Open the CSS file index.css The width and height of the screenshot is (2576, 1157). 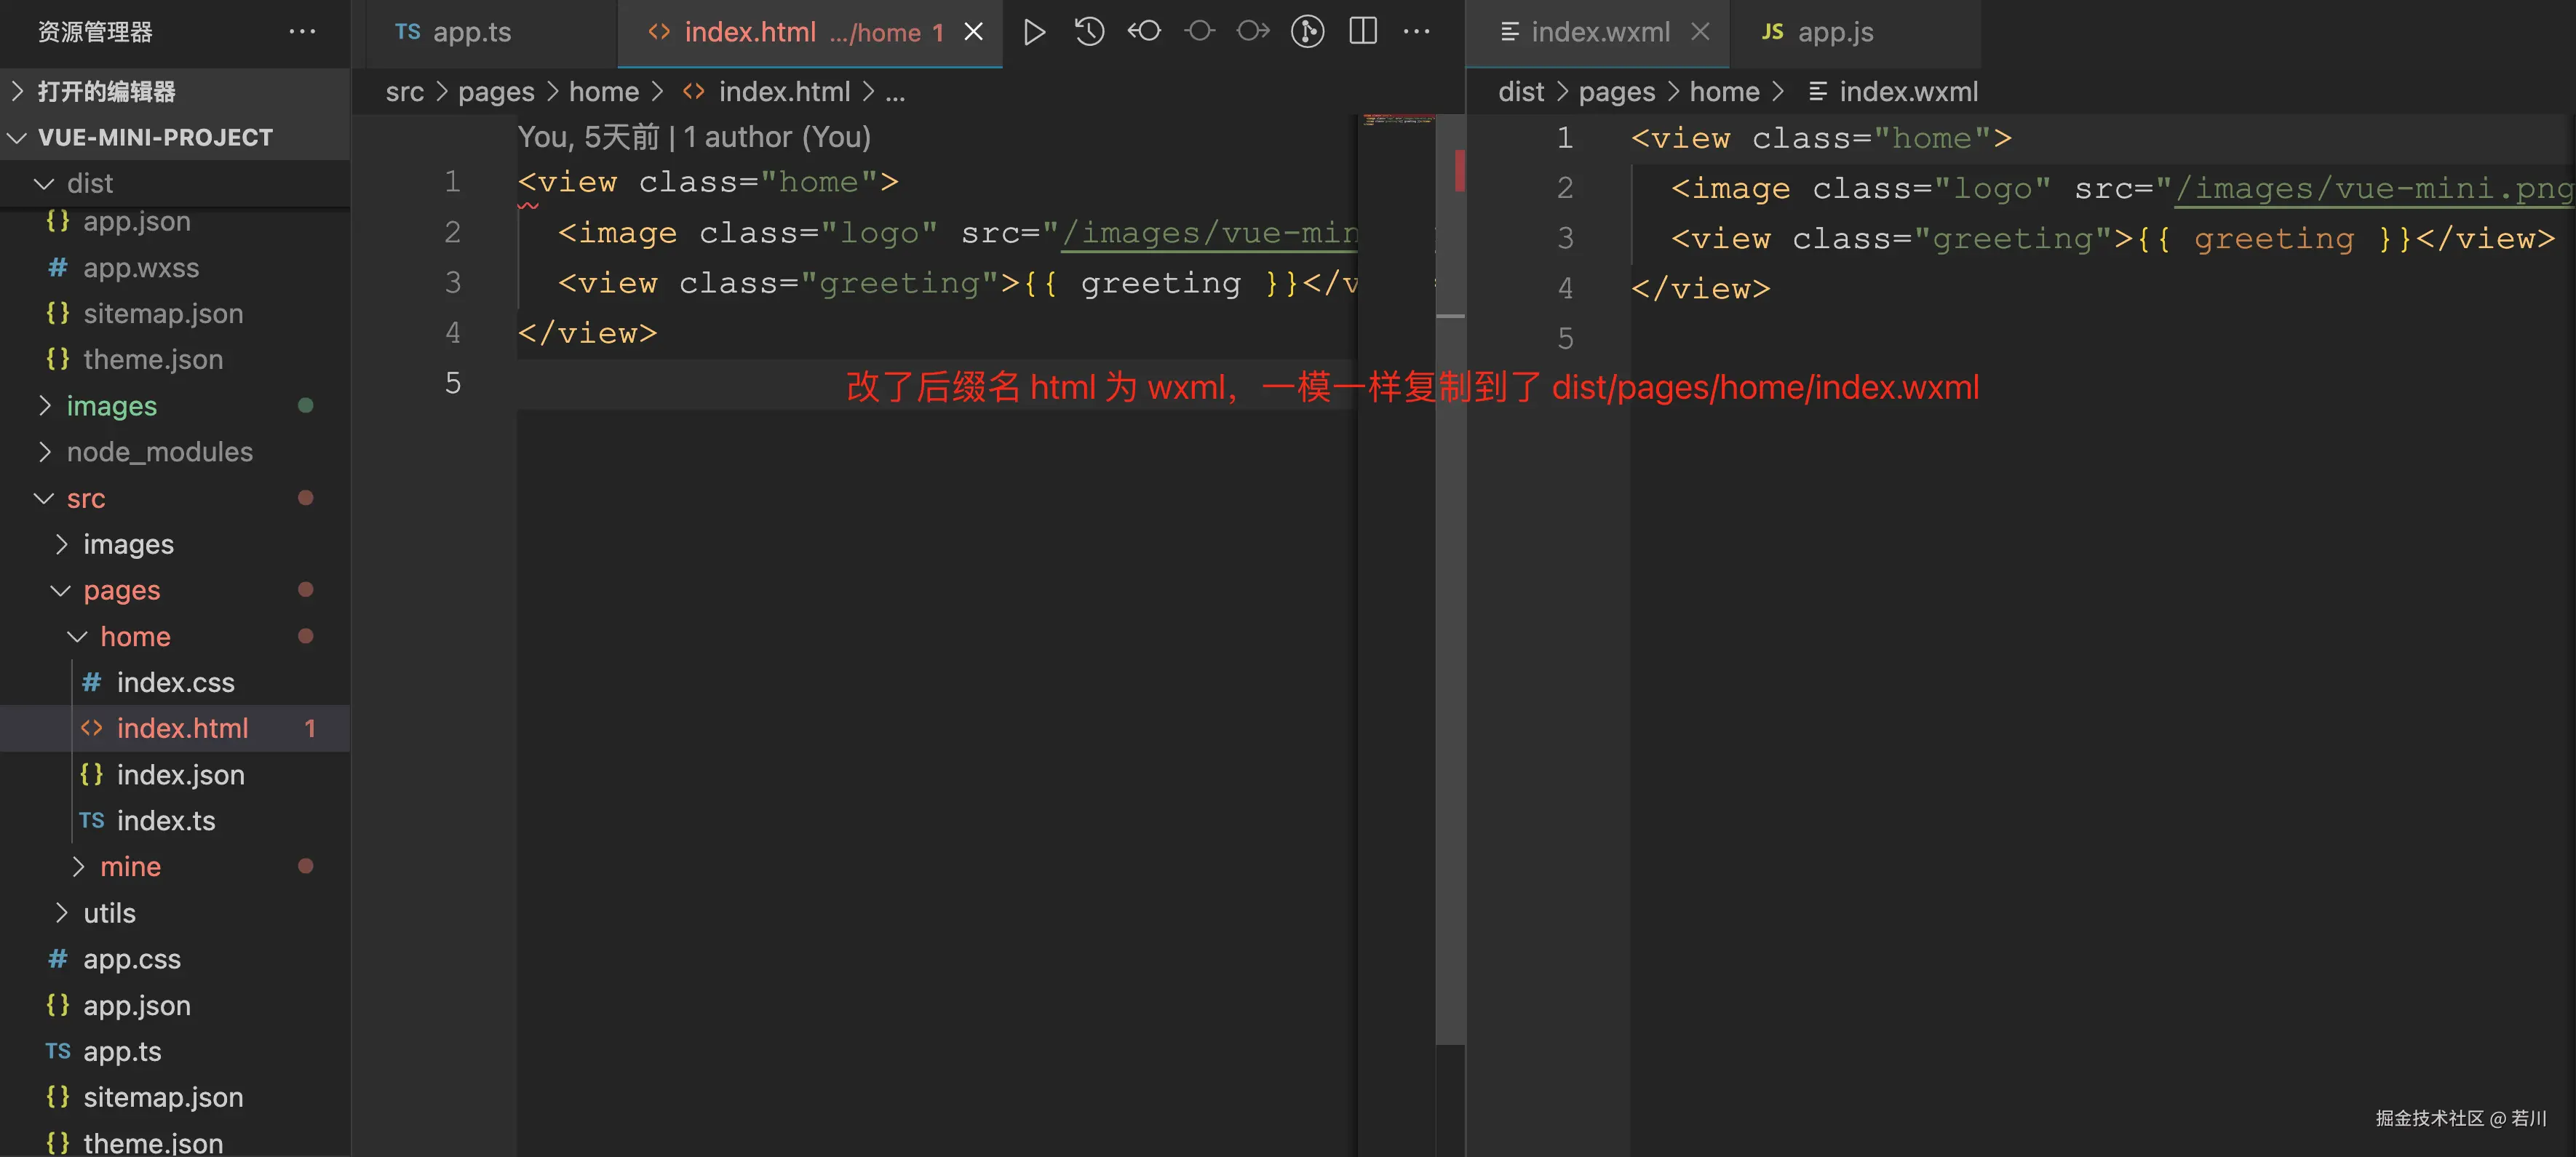(175, 682)
